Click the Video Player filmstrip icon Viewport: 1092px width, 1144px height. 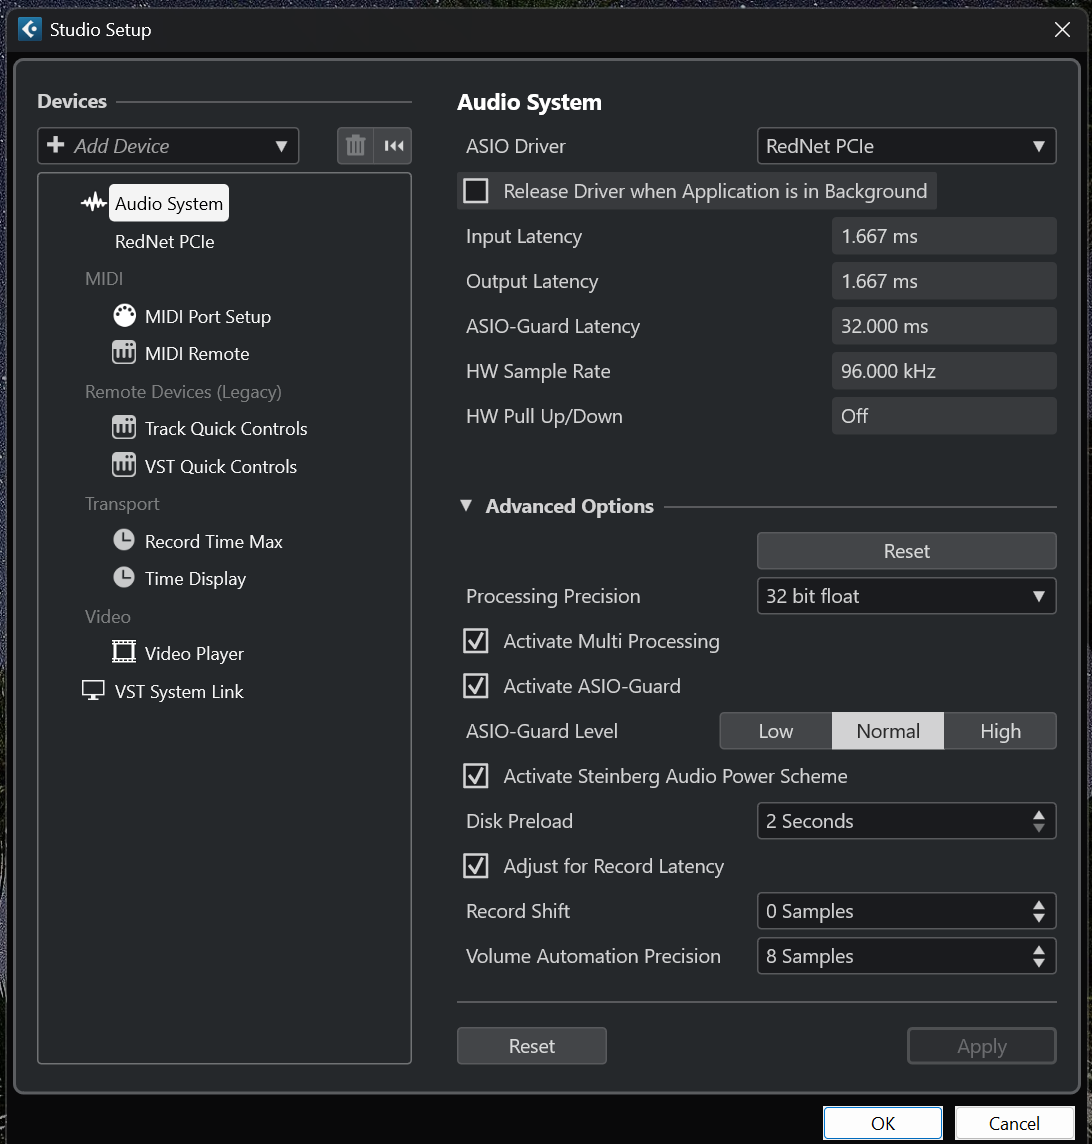124,652
